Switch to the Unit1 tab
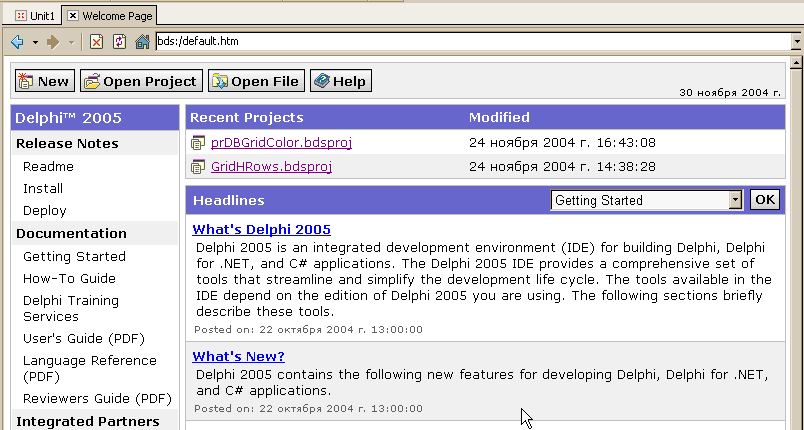The height and width of the screenshot is (430, 804). point(35,16)
